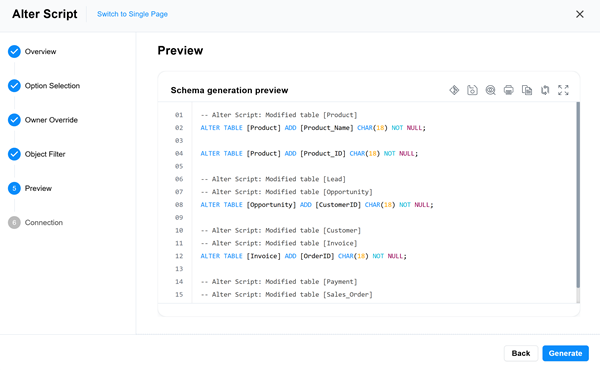Screen dimensions: 600x370
Task: Click comment line 'Modified table [Lead]'
Action: tap(273, 179)
